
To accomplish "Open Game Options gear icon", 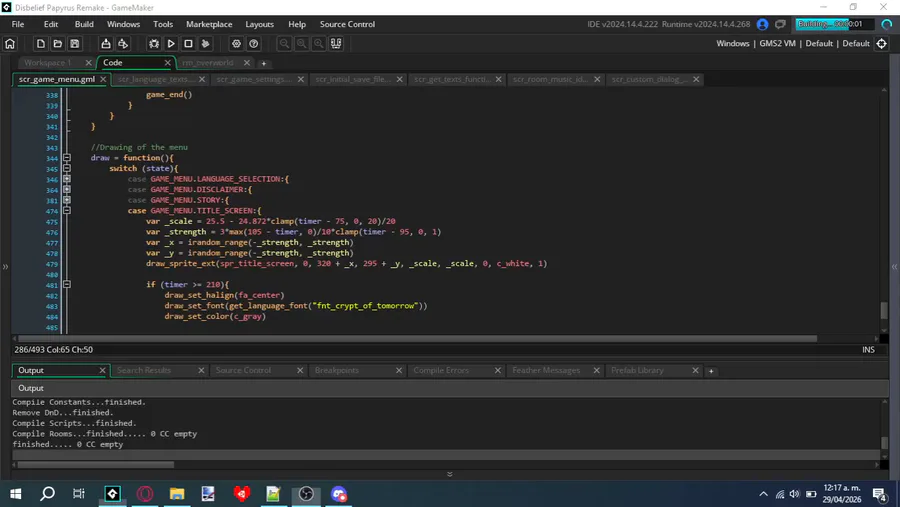I will tap(236, 44).
